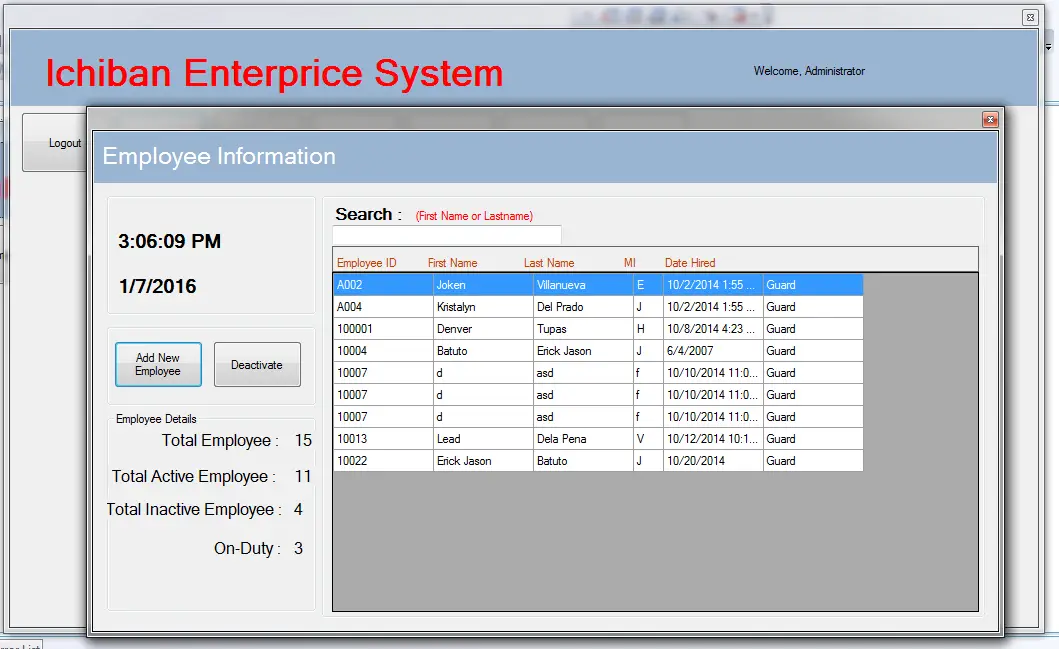The width and height of the screenshot is (1059, 649).
Task: Click the Total Employee count 15
Action: (303, 440)
